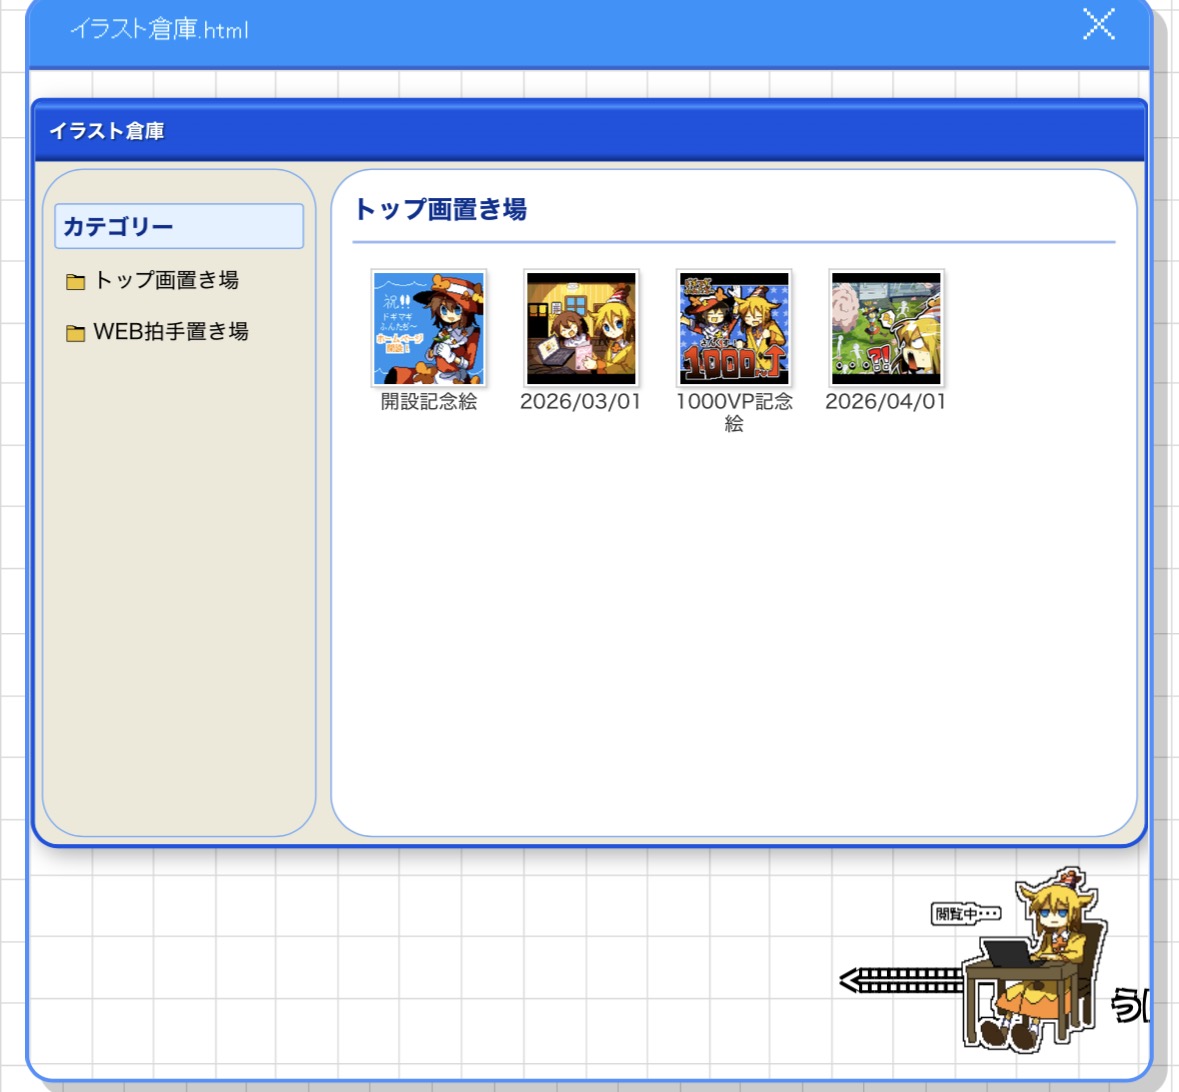Click the 閲覧中 speech bubble

(965, 913)
